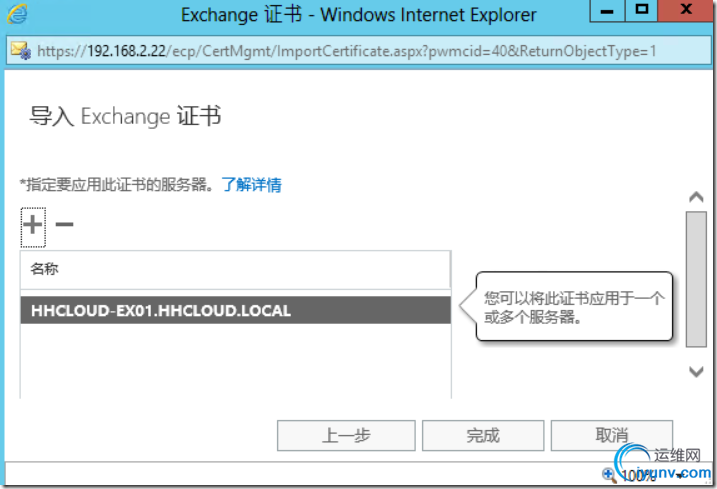The width and height of the screenshot is (717, 489).
Task: Click the vertical scrollbar thumb
Action: point(696,279)
